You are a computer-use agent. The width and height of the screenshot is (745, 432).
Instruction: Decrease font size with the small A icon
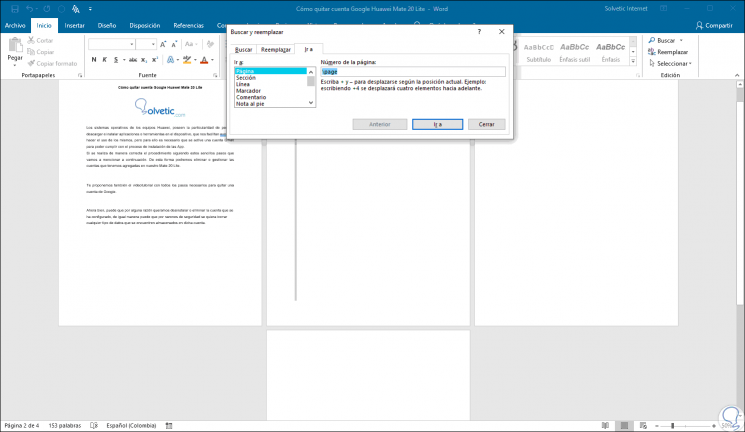coord(174,44)
